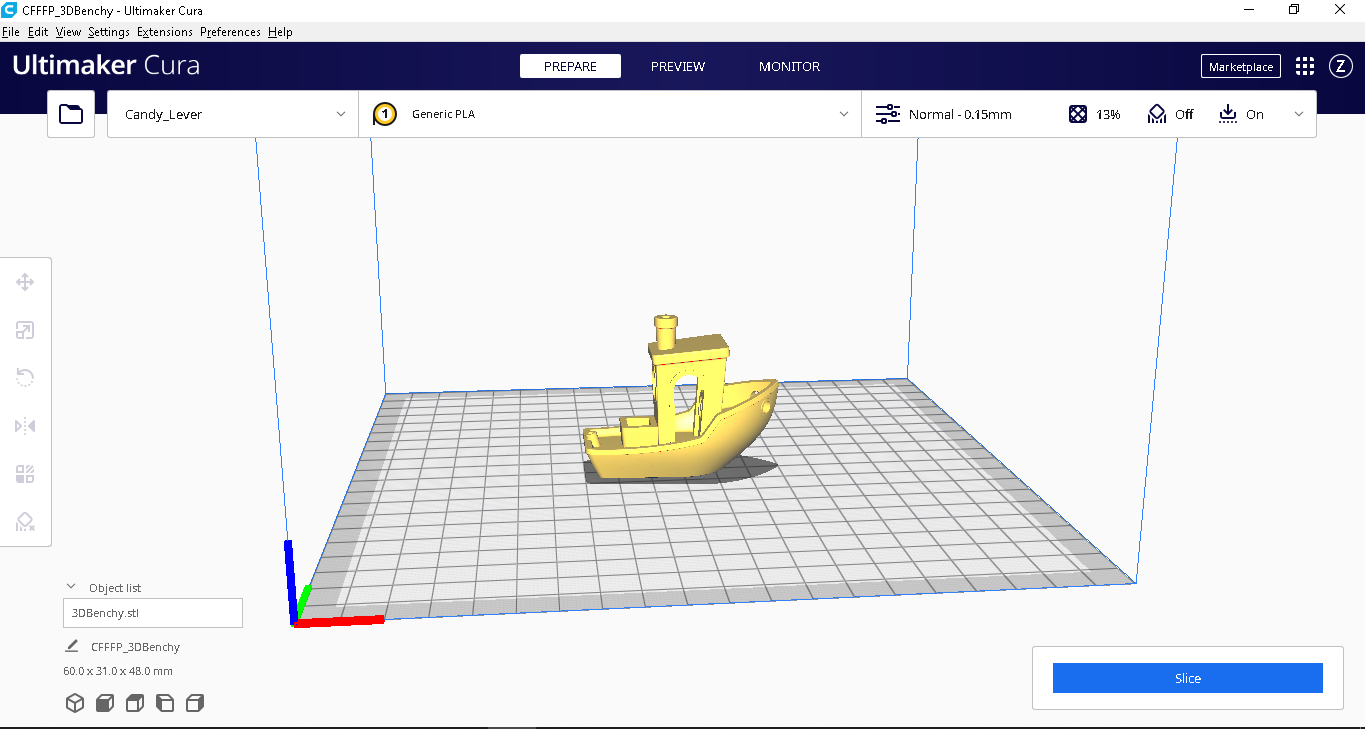Expand the print settings panel chevron
Image resolution: width=1365 pixels, height=729 pixels.
click(x=1299, y=114)
